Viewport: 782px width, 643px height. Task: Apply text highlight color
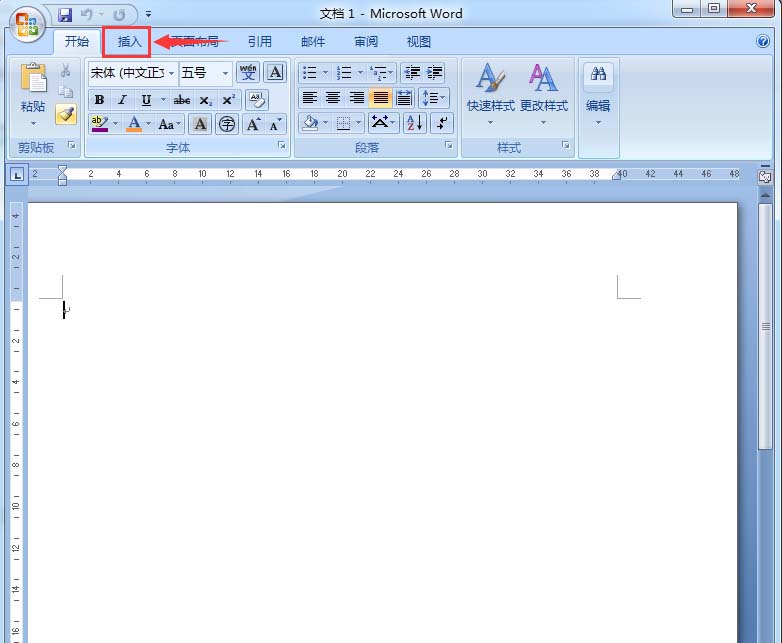pos(100,123)
